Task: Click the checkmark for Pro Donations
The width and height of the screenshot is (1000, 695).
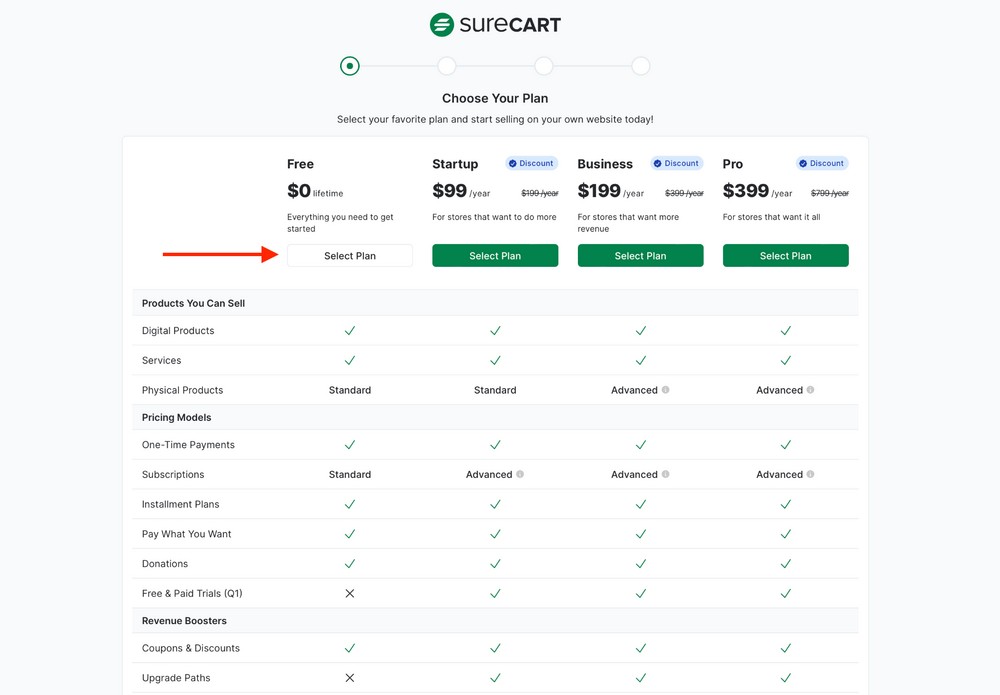Action: pos(786,563)
